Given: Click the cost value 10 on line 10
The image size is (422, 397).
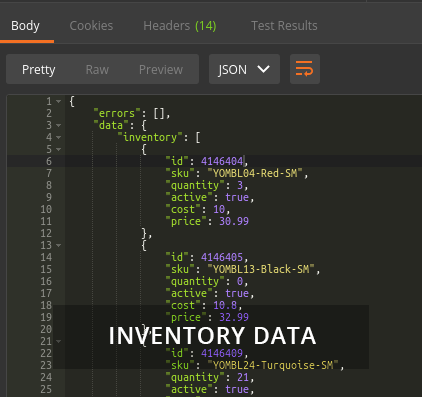Looking at the screenshot, I should (x=219, y=209).
